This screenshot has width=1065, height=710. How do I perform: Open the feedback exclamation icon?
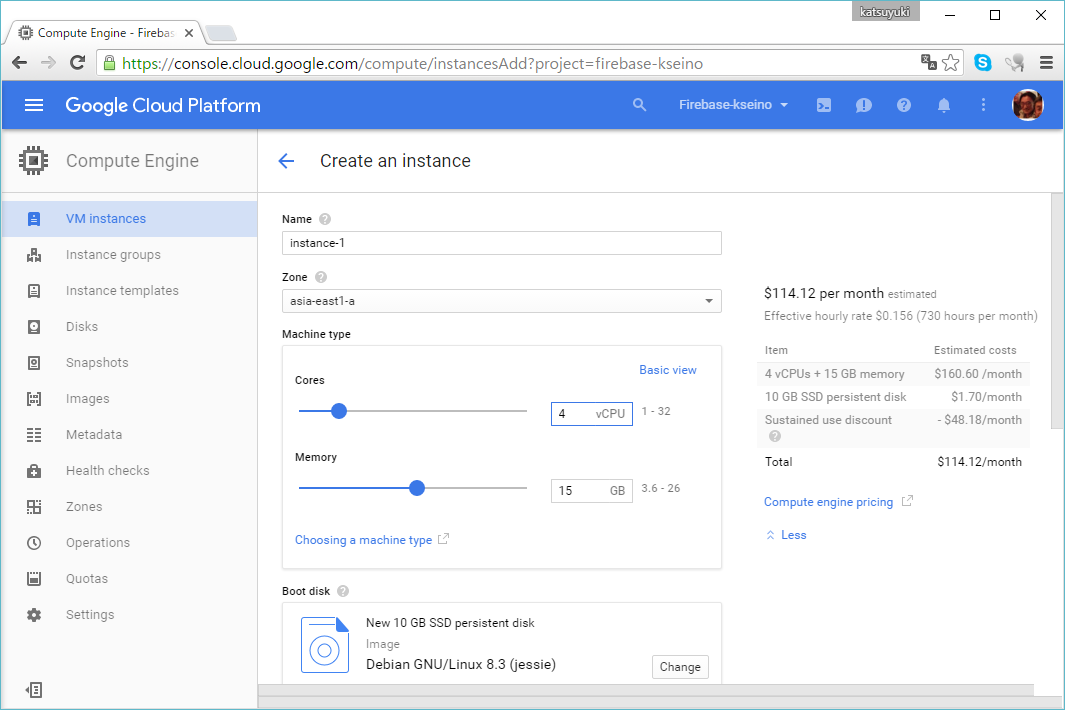863,105
